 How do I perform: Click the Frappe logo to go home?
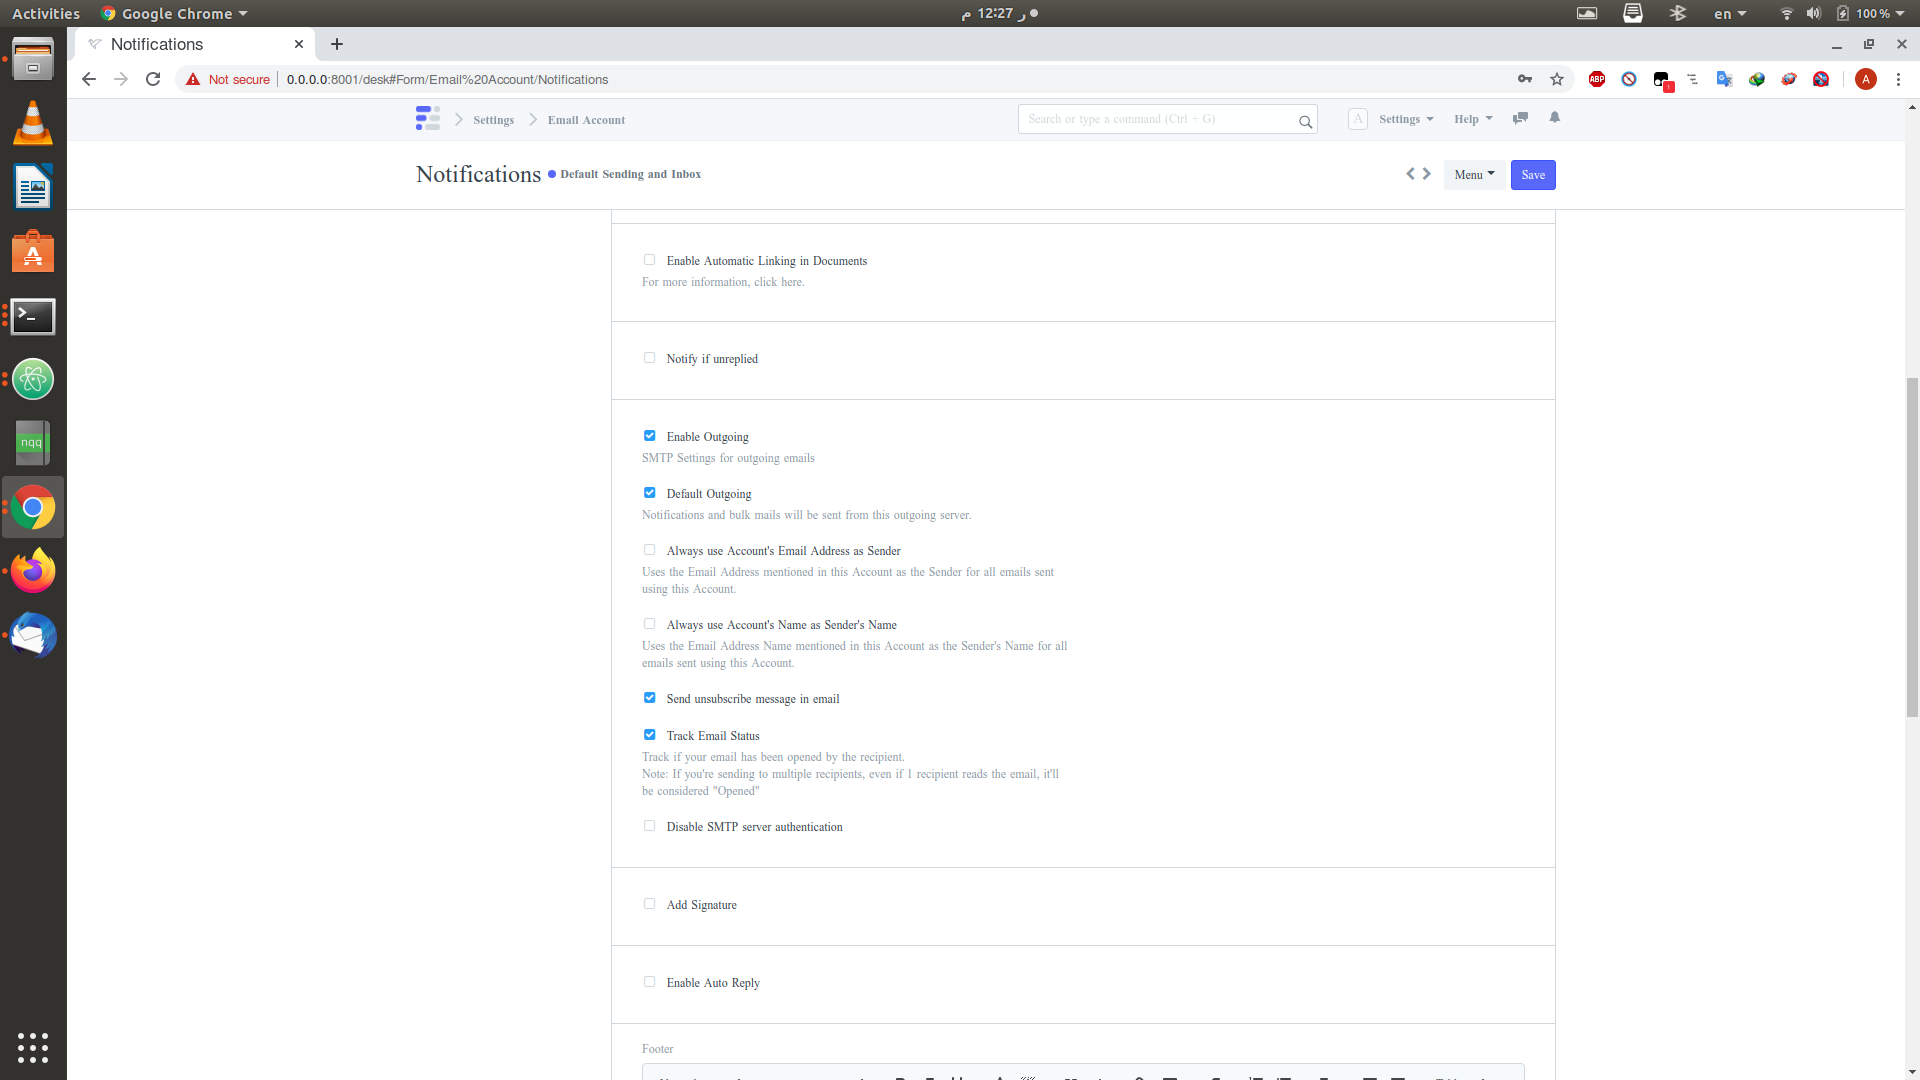point(427,118)
